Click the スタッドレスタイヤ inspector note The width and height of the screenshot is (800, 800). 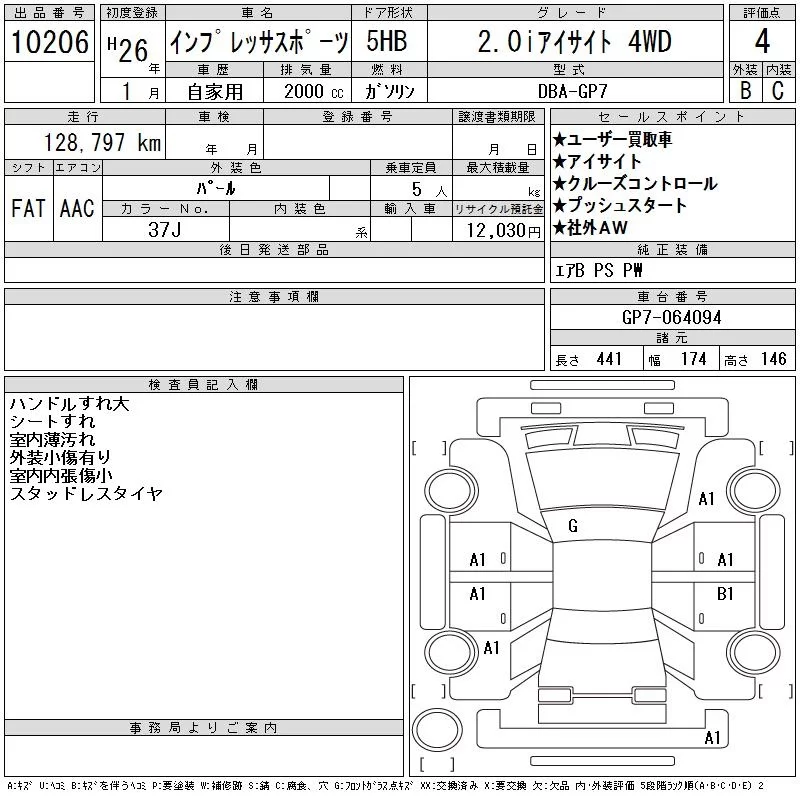click(x=85, y=494)
